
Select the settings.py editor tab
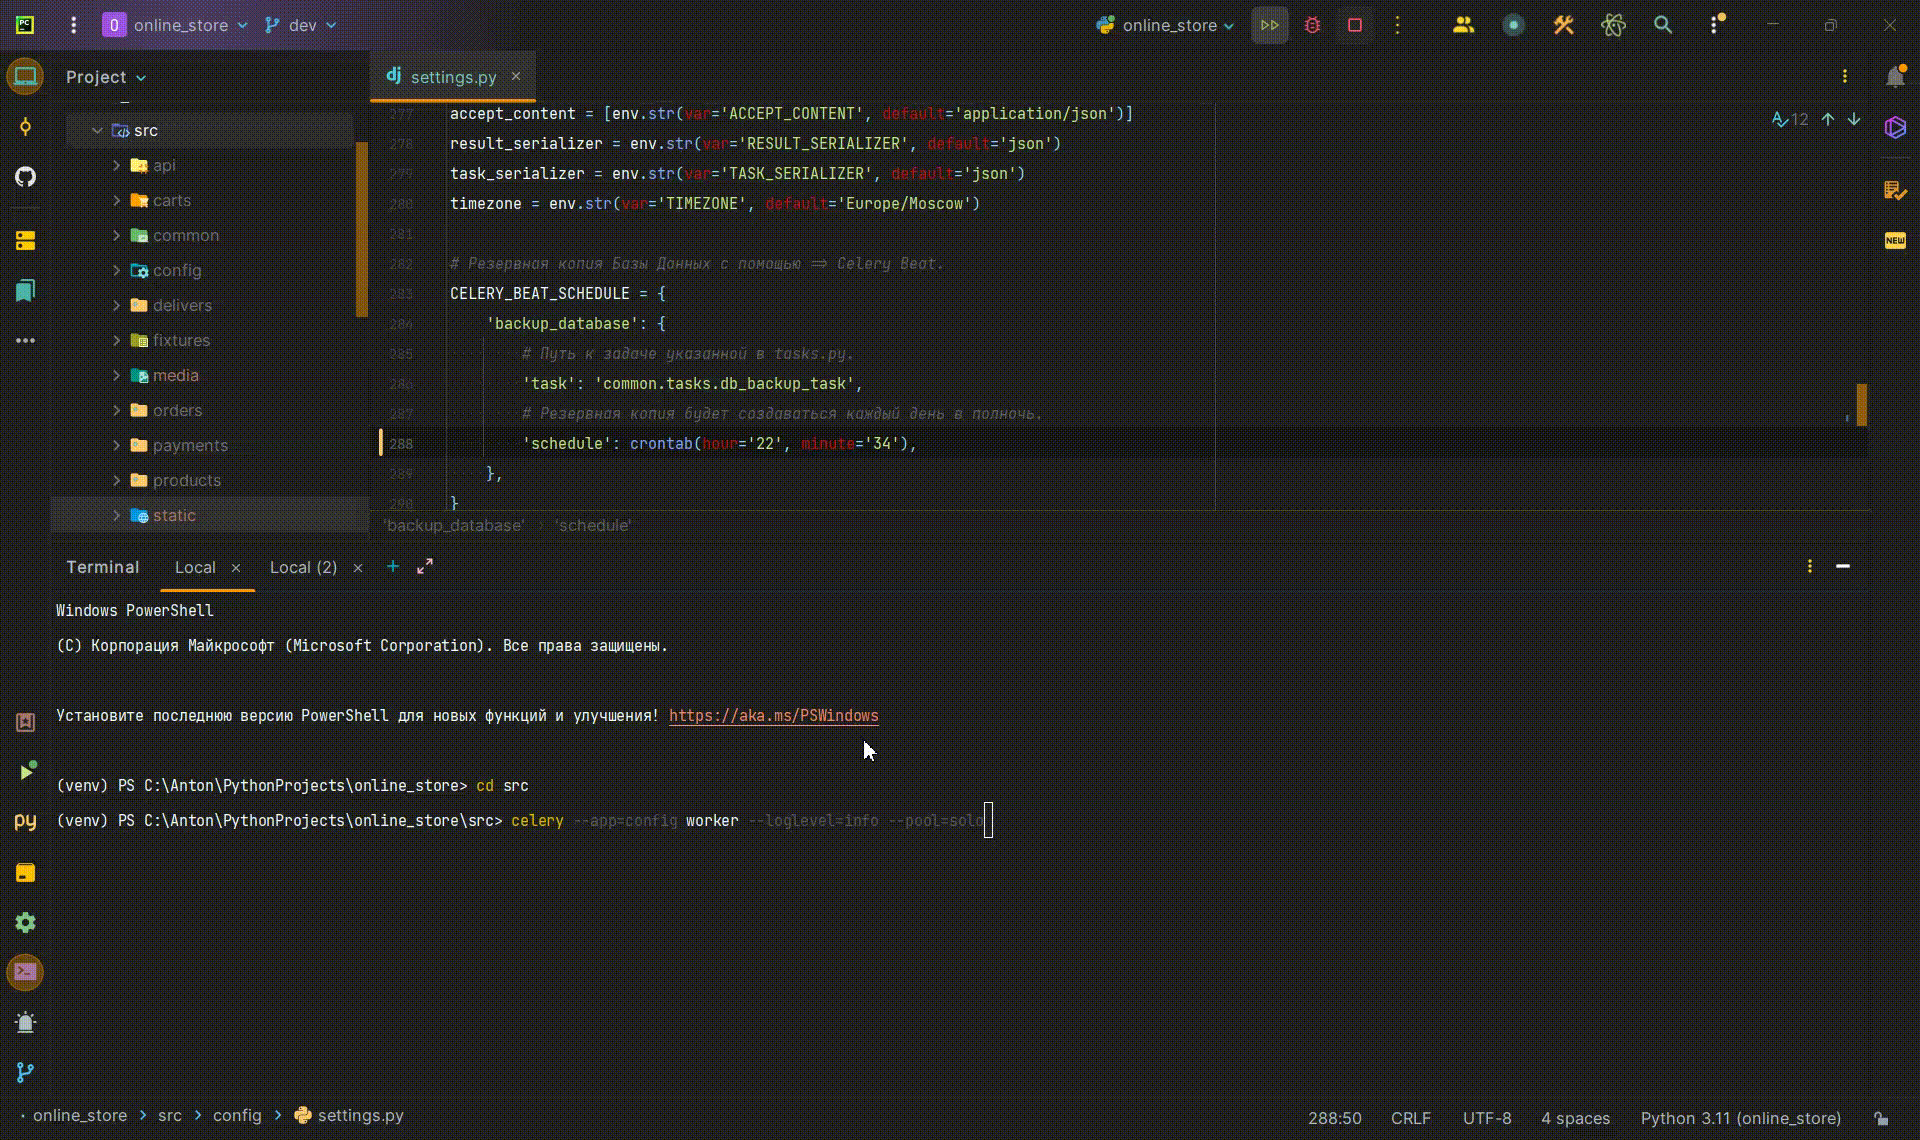[x=452, y=77]
